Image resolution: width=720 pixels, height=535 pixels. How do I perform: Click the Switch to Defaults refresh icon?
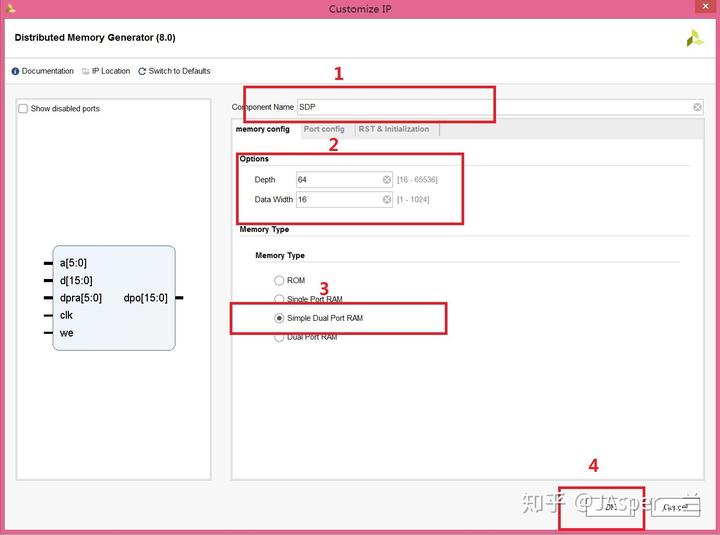click(142, 71)
